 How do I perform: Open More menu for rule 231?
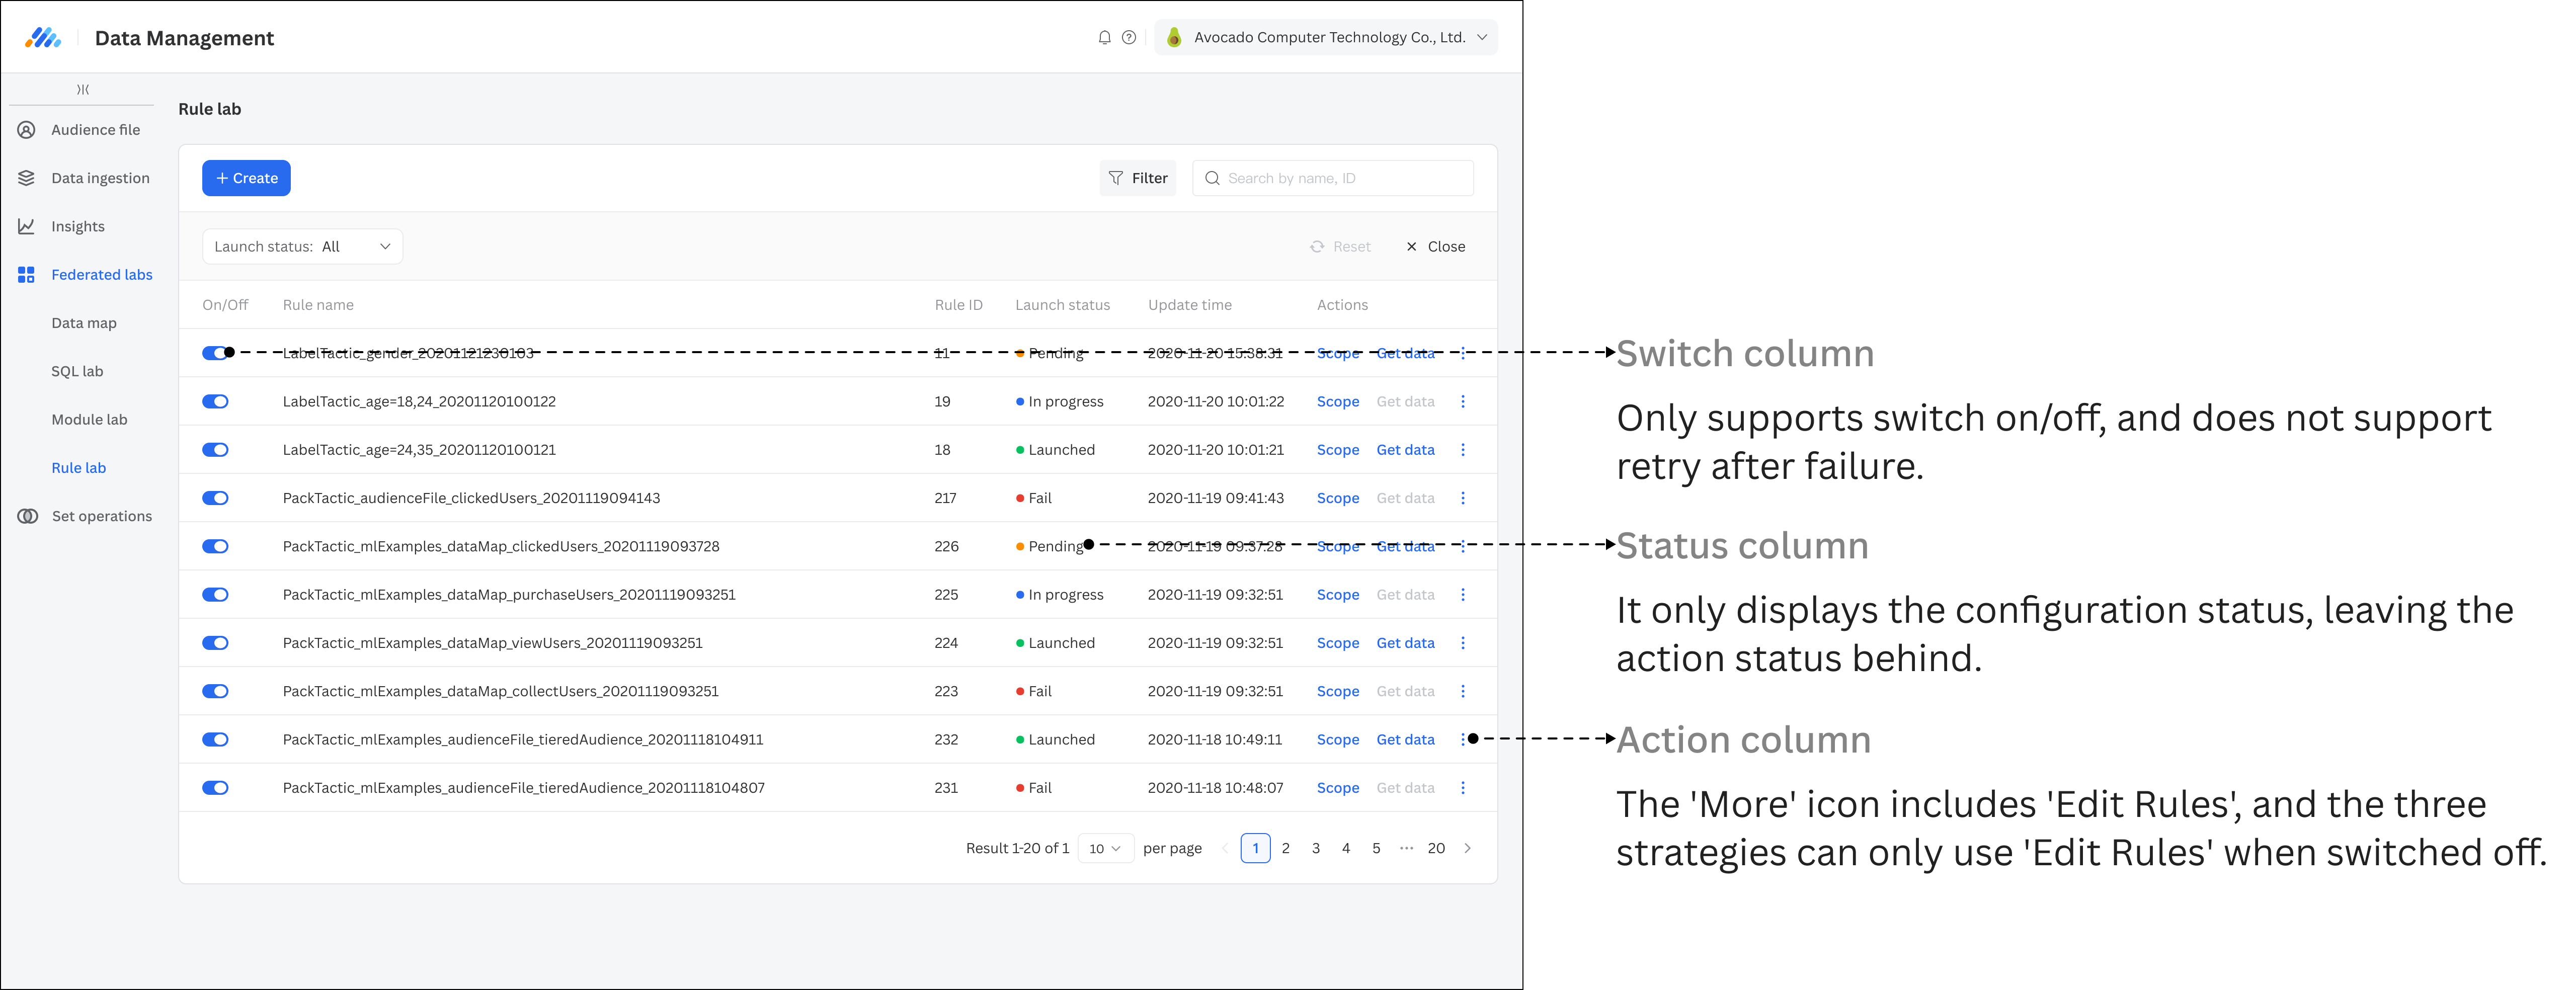[x=1463, y=788]
